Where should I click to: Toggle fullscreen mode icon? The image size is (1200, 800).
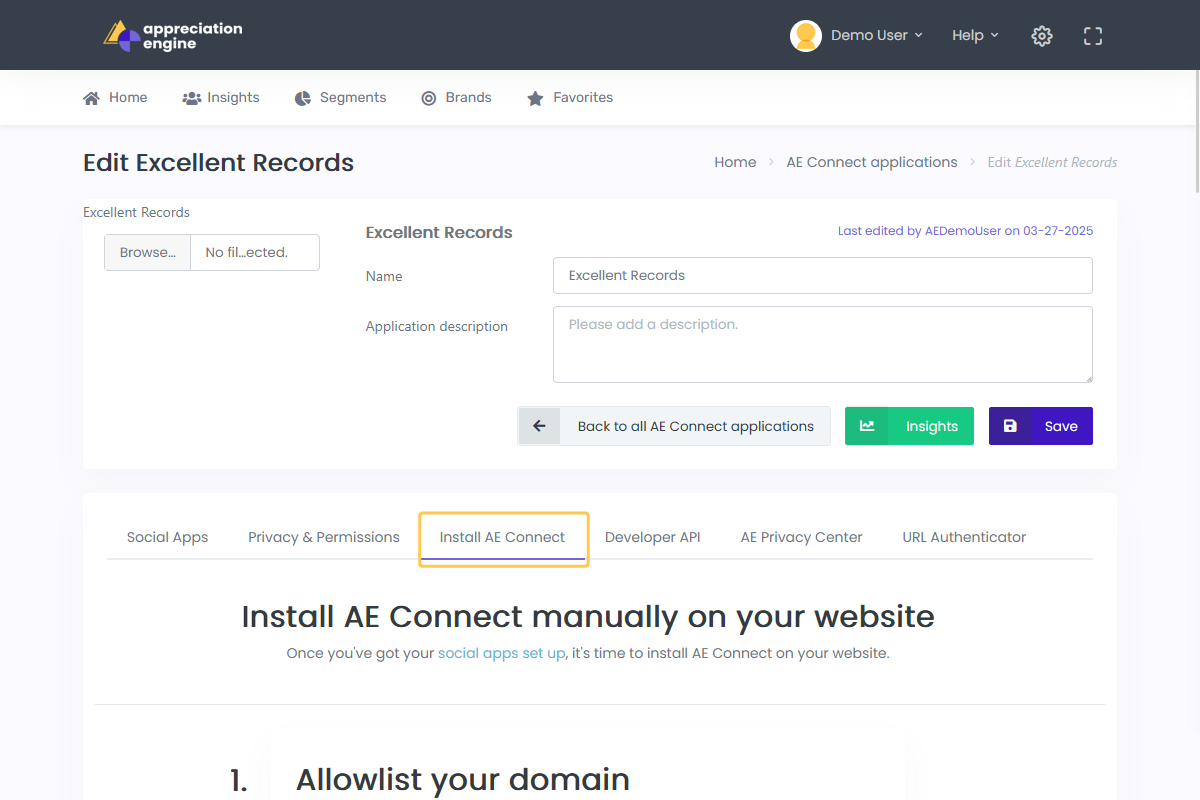(x=1093, y=36)
